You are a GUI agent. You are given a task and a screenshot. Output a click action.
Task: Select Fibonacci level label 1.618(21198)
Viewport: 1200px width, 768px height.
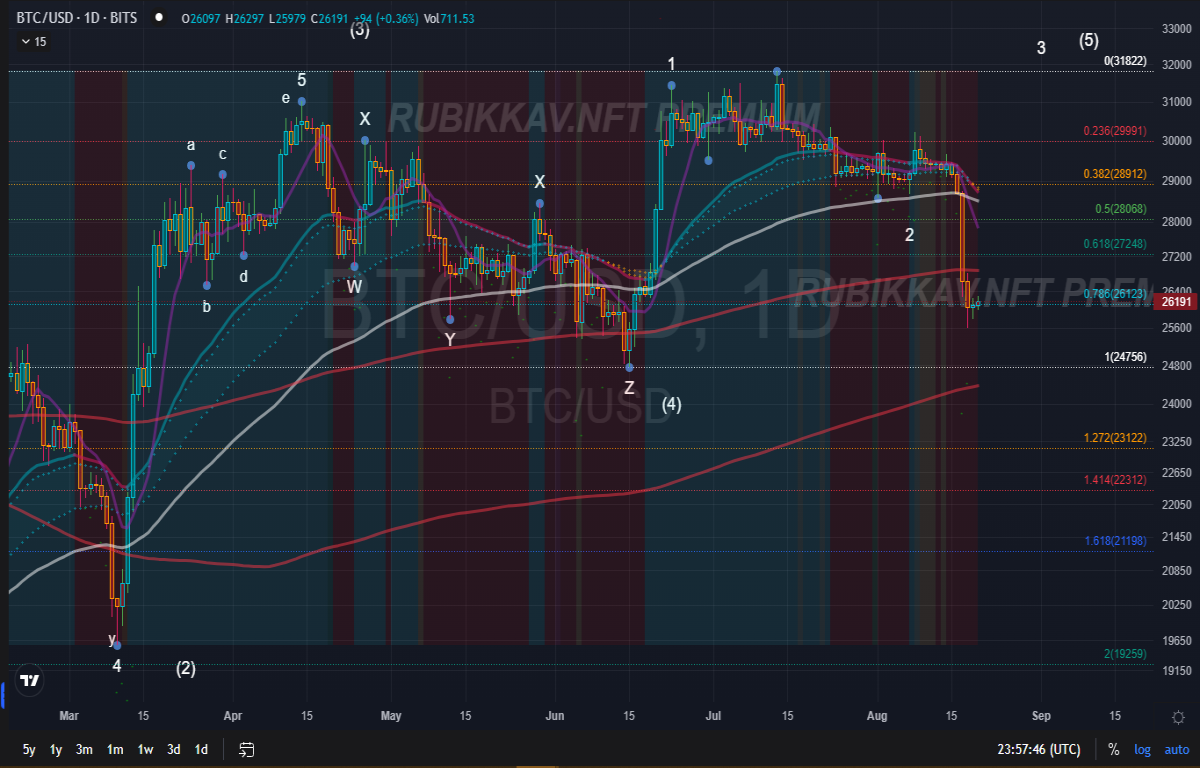[1114, 541]
